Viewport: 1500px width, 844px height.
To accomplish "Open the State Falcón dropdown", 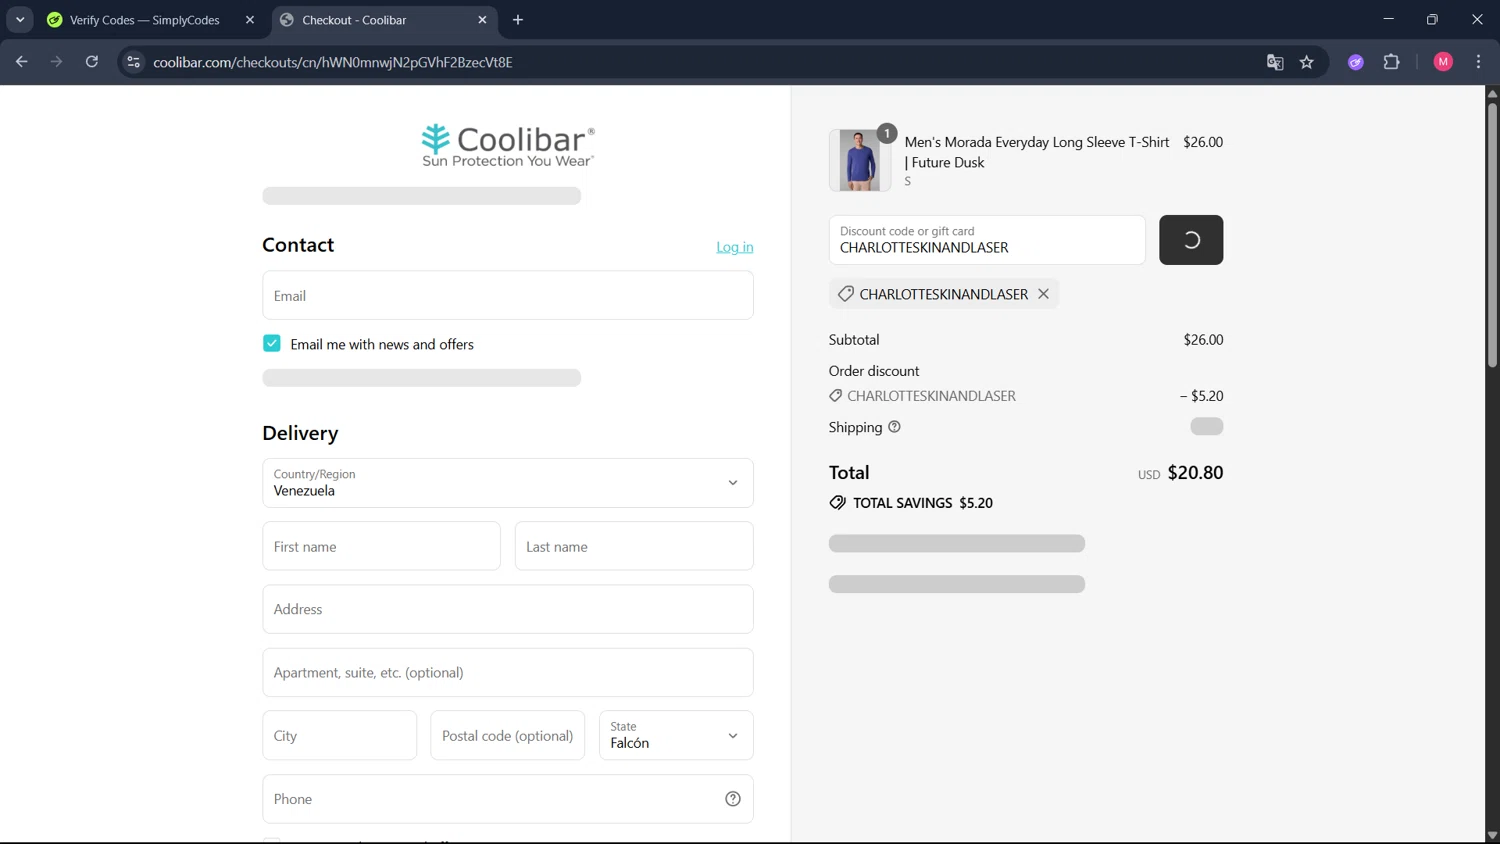I will point(676,735).
